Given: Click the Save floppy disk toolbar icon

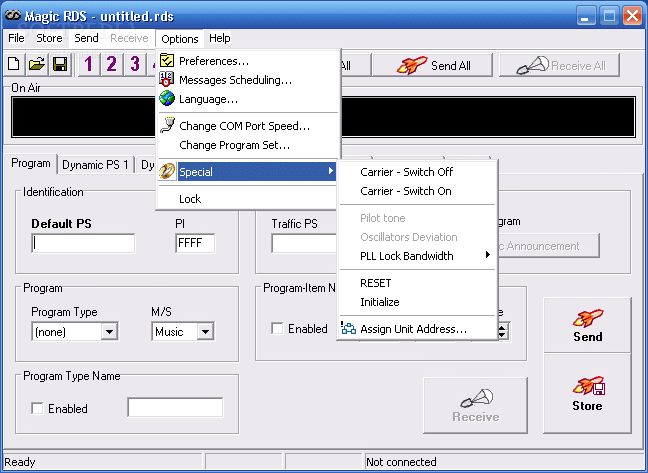Looking at the screenshot, I should coord(60,64).
